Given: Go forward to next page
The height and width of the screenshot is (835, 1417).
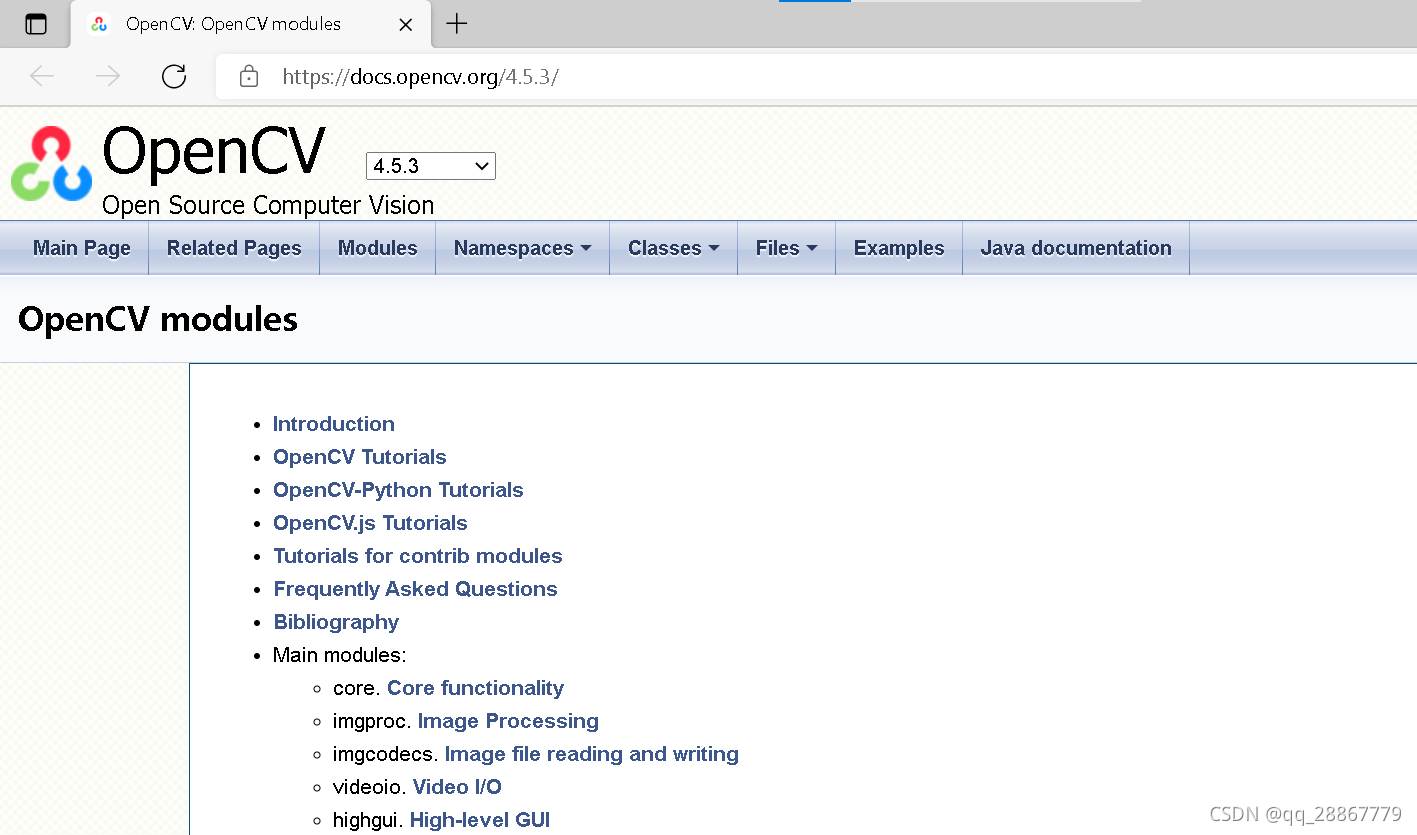Looking at the screenshot, I should [x=108, y=76].
